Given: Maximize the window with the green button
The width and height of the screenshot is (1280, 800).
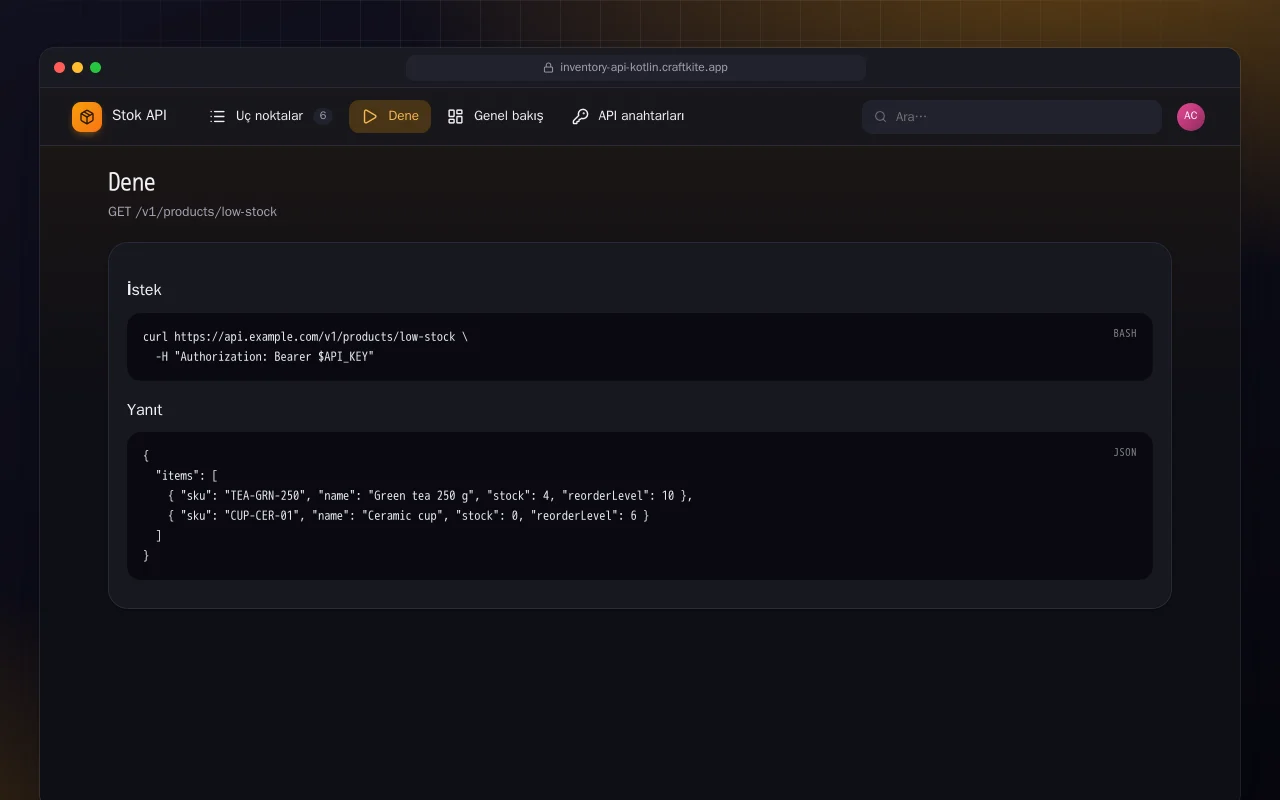Looking at the screenshot, I should click(96, 68).
